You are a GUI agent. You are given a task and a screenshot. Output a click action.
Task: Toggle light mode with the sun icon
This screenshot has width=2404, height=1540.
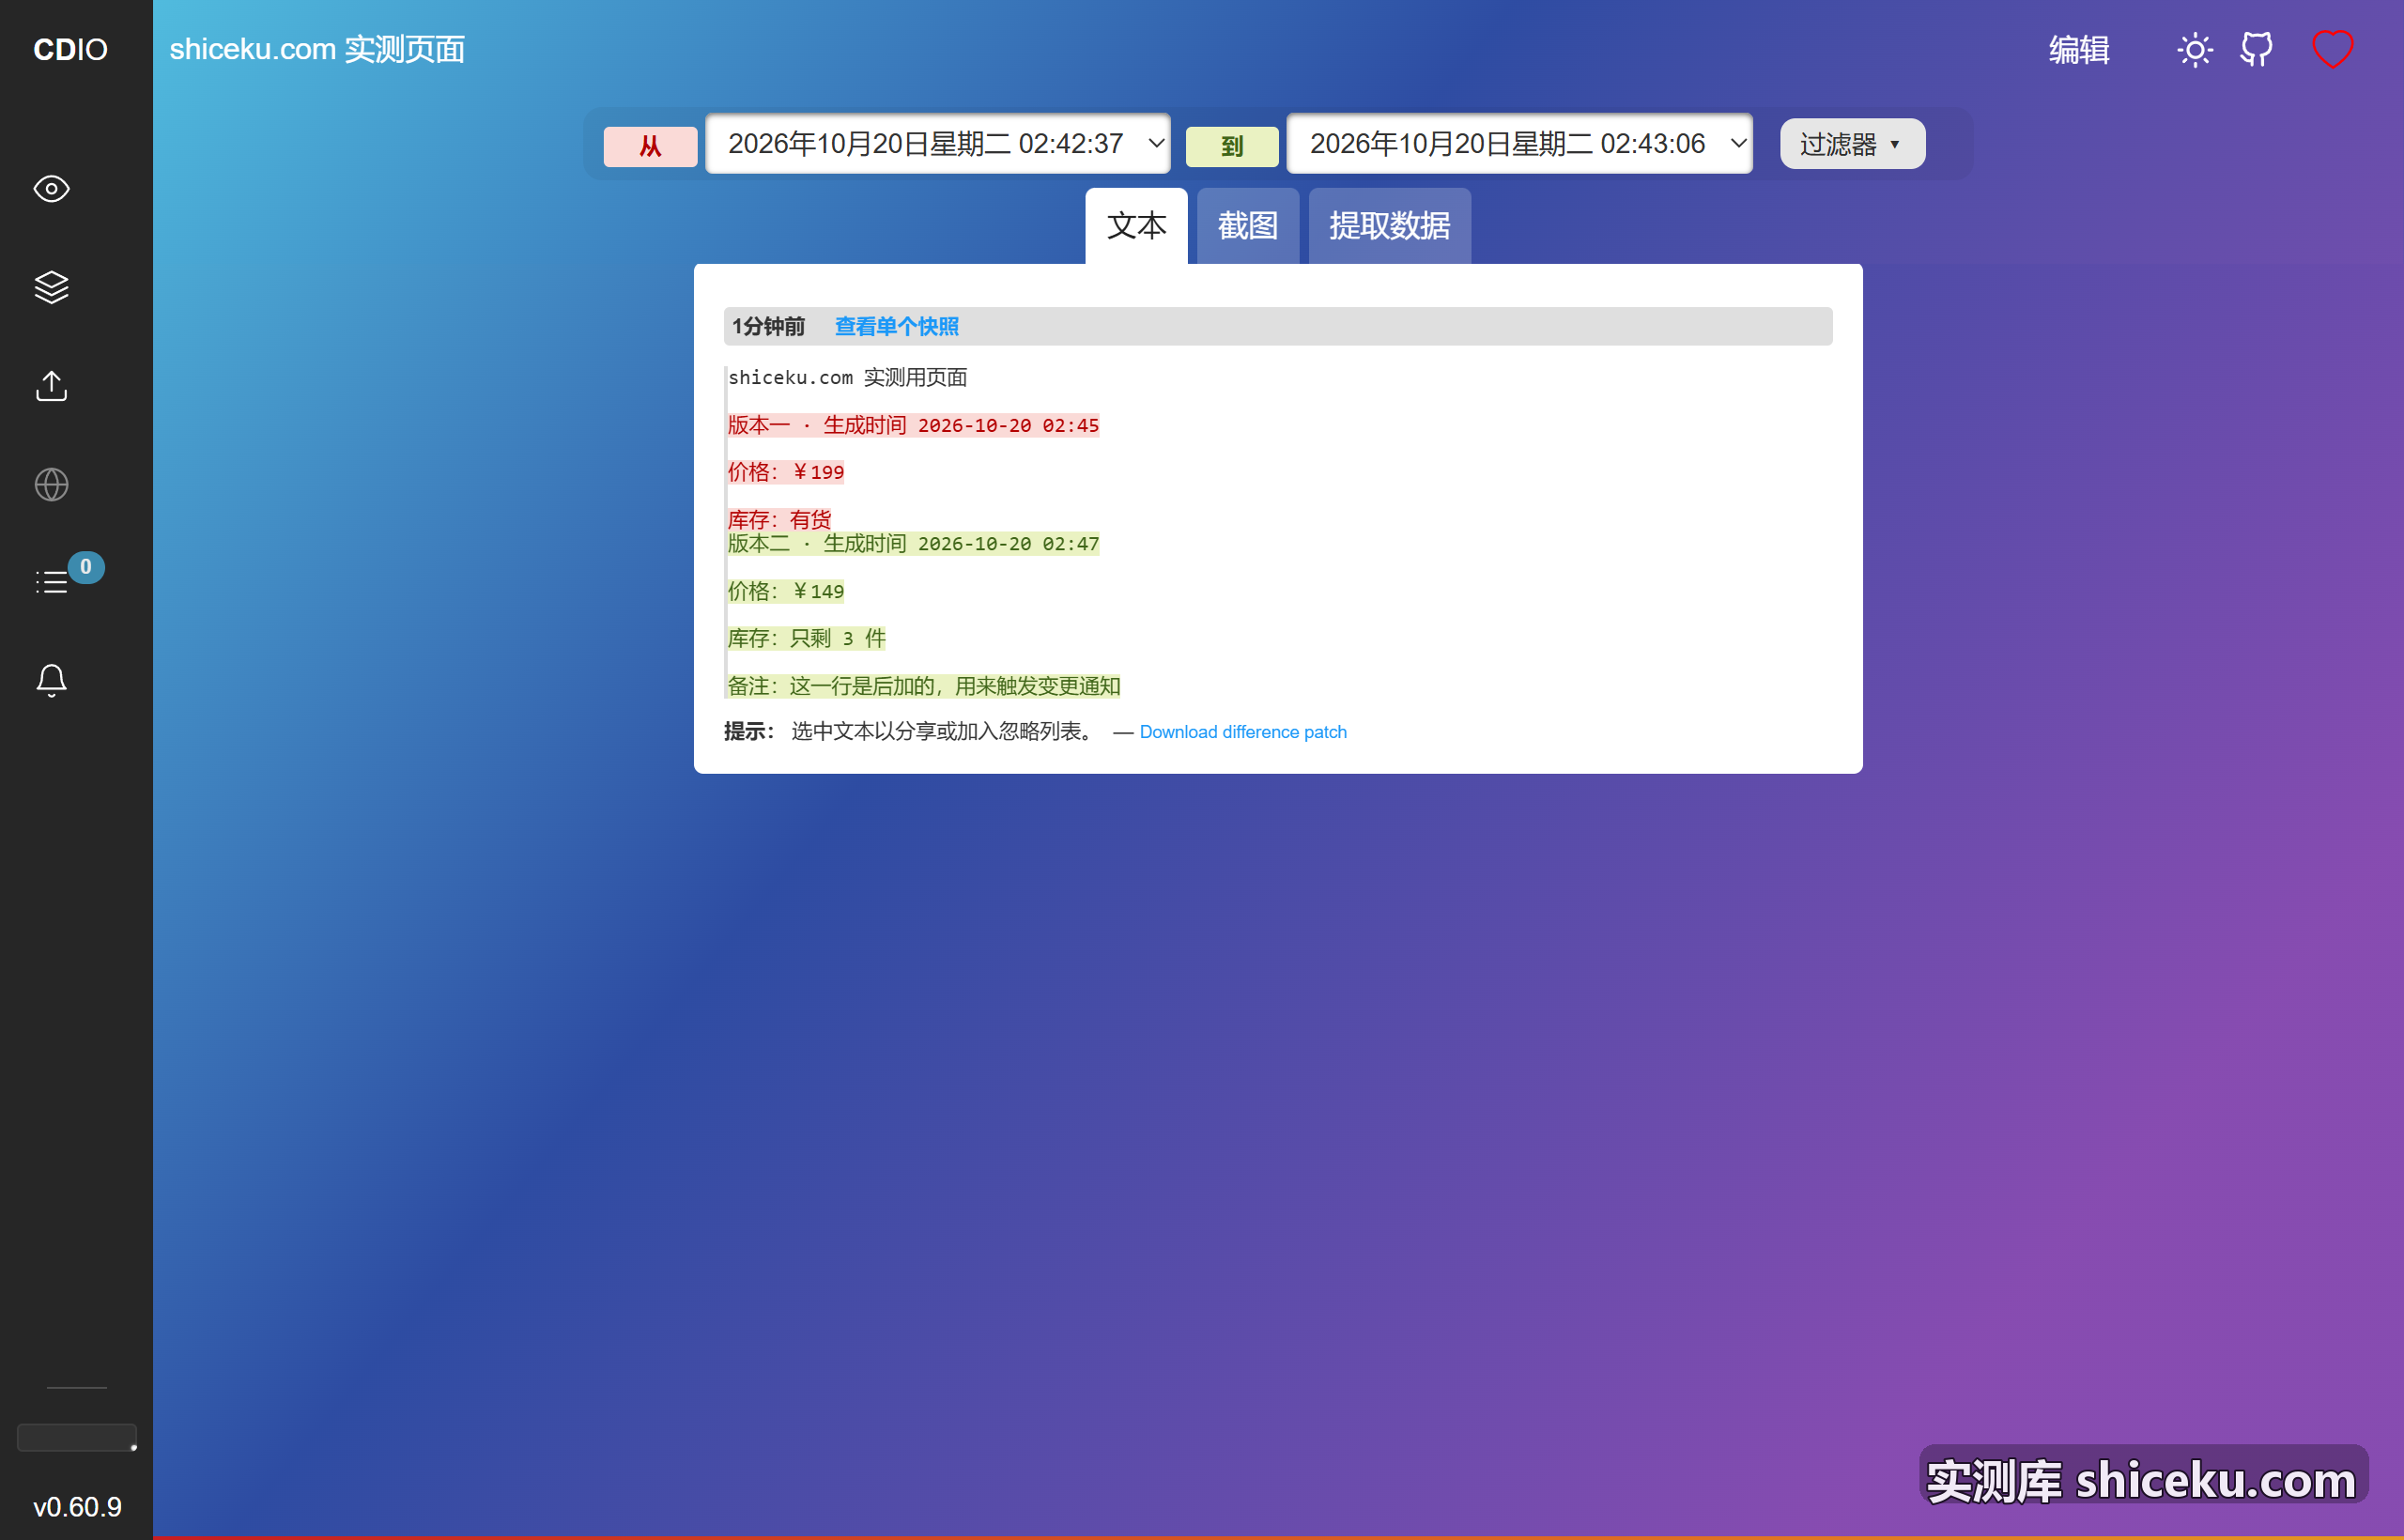click(2194, 49)
